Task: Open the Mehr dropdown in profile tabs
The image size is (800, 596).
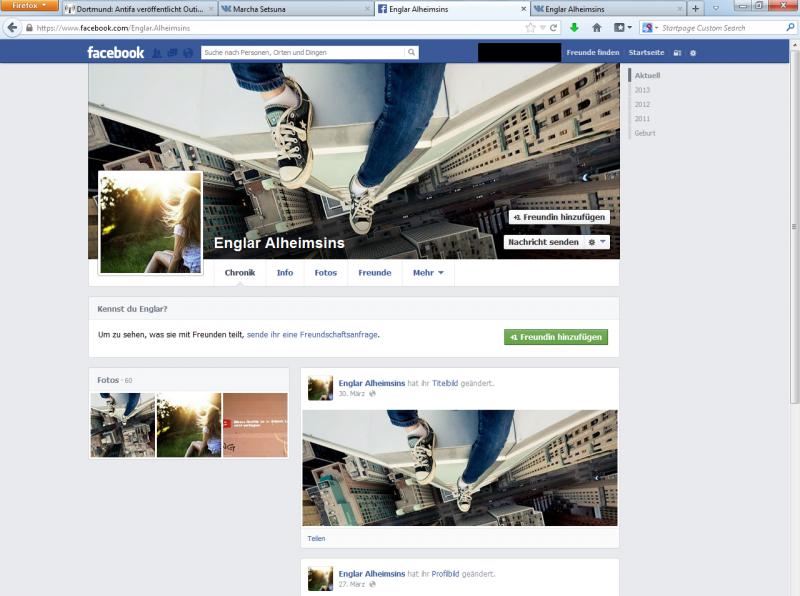Action: tap(428, 273)
